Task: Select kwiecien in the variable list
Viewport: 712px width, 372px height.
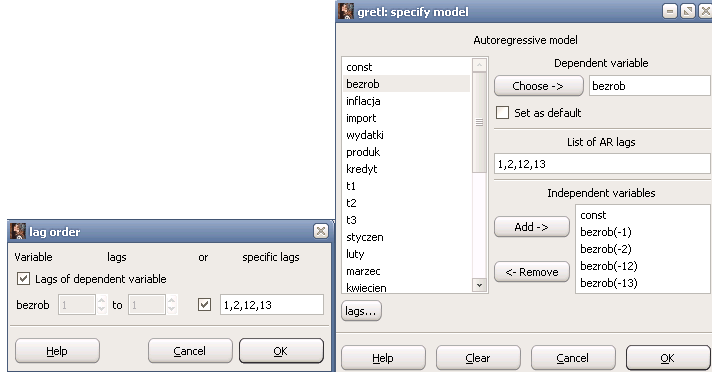Action: [x=407, y=287]
